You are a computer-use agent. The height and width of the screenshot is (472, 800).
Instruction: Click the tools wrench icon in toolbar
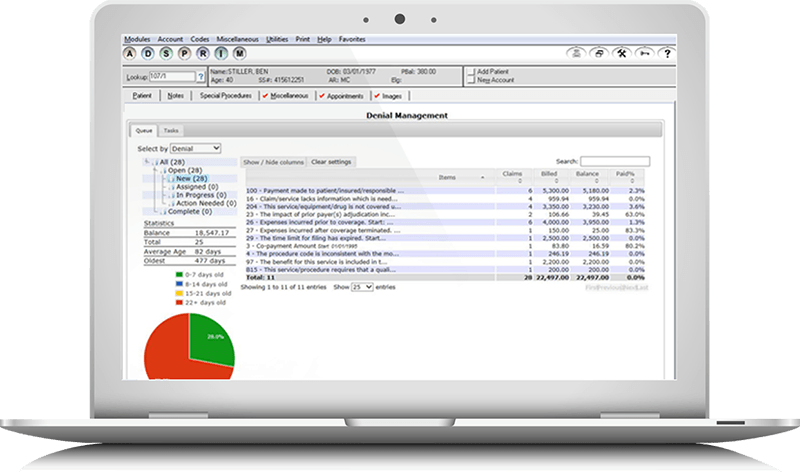click(x=620, y=54)
